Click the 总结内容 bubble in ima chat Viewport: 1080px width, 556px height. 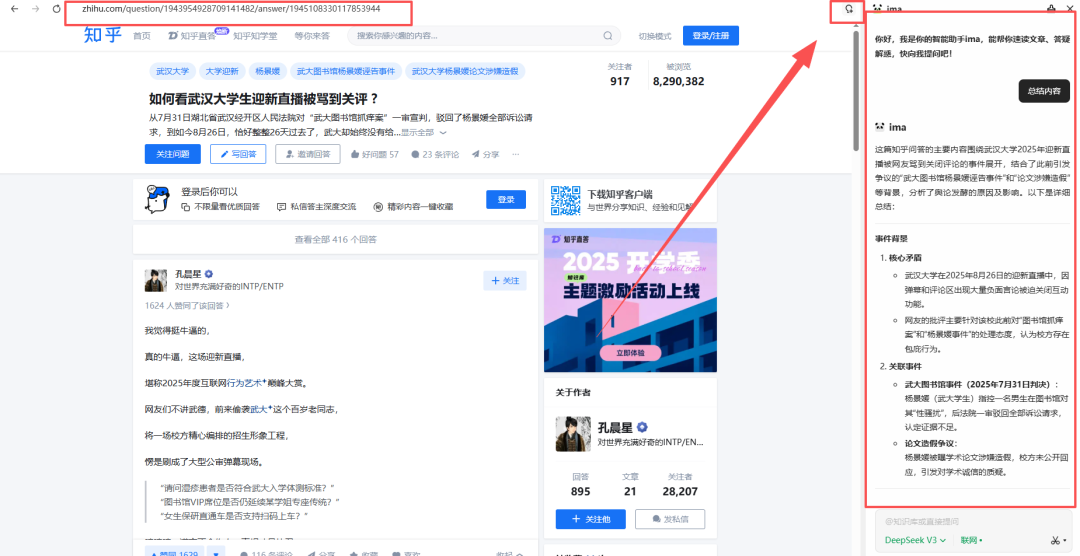tap(1044, 91)
